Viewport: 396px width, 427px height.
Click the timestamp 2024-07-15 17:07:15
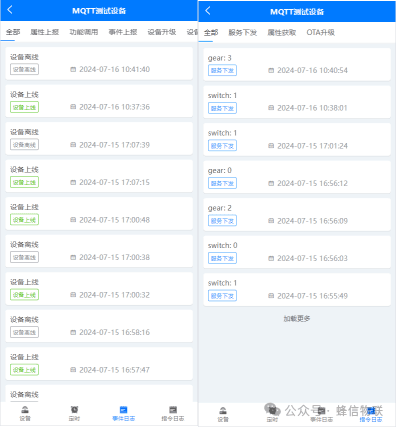click(x=115, y=182)
